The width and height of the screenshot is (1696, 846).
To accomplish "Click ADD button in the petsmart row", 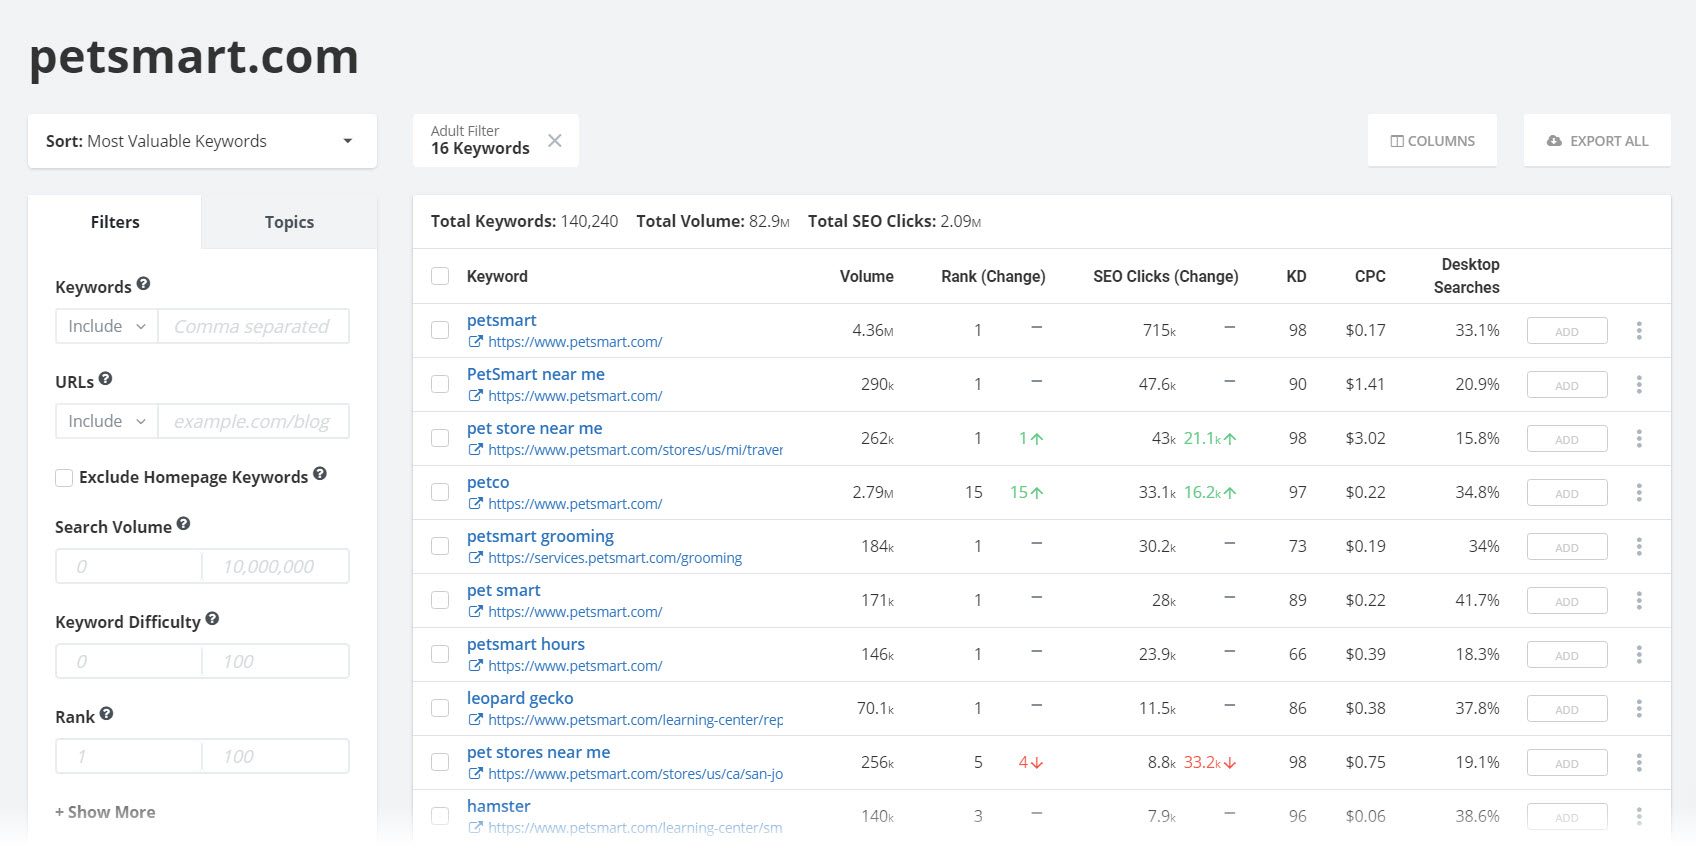I will (x=1567, y=331).
